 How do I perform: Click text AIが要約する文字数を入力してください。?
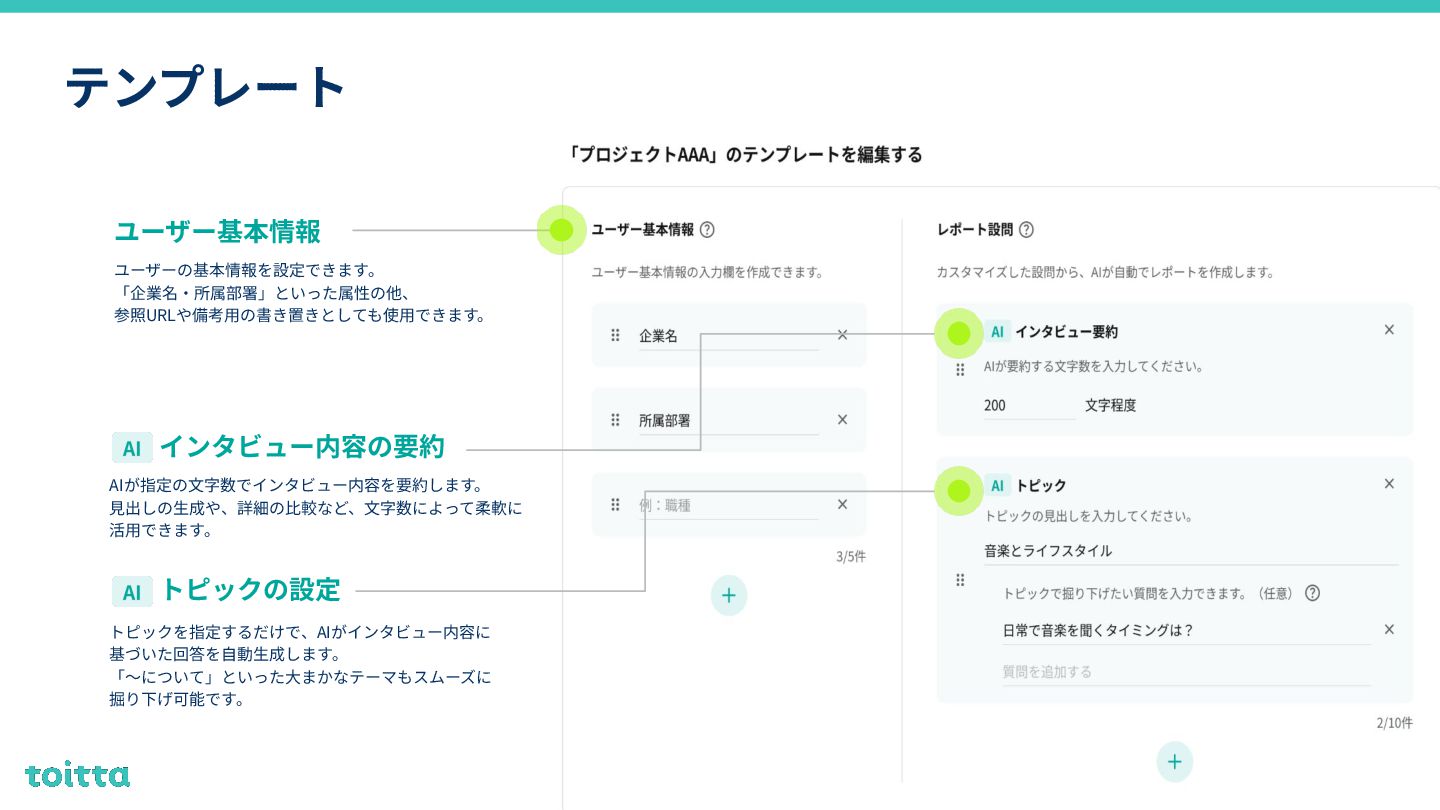coord(1094,366)
